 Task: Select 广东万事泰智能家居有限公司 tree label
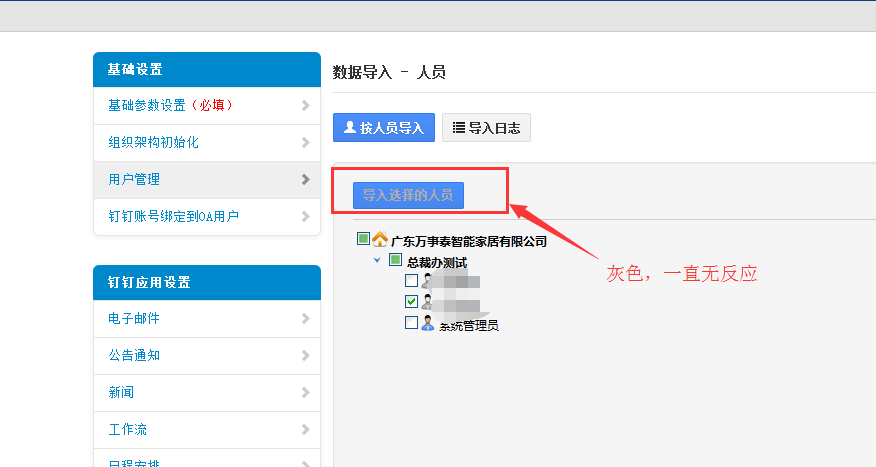[x=469, y=241]
